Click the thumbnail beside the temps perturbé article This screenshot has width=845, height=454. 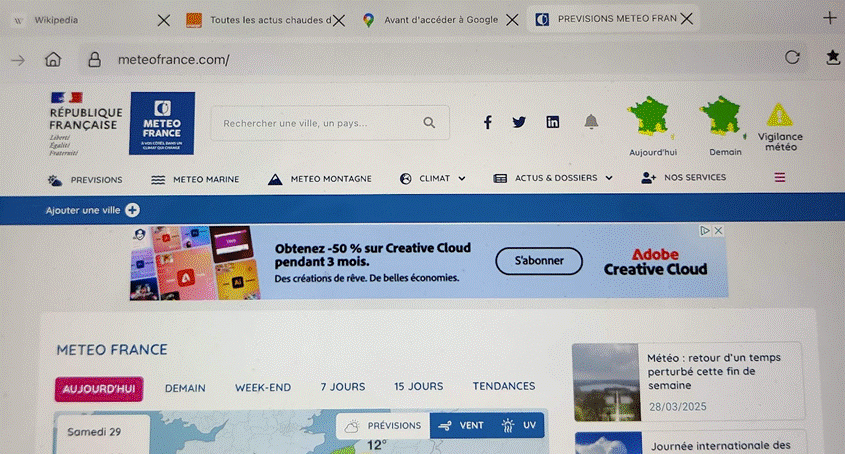pyautogui.click(x=606, y=382)
